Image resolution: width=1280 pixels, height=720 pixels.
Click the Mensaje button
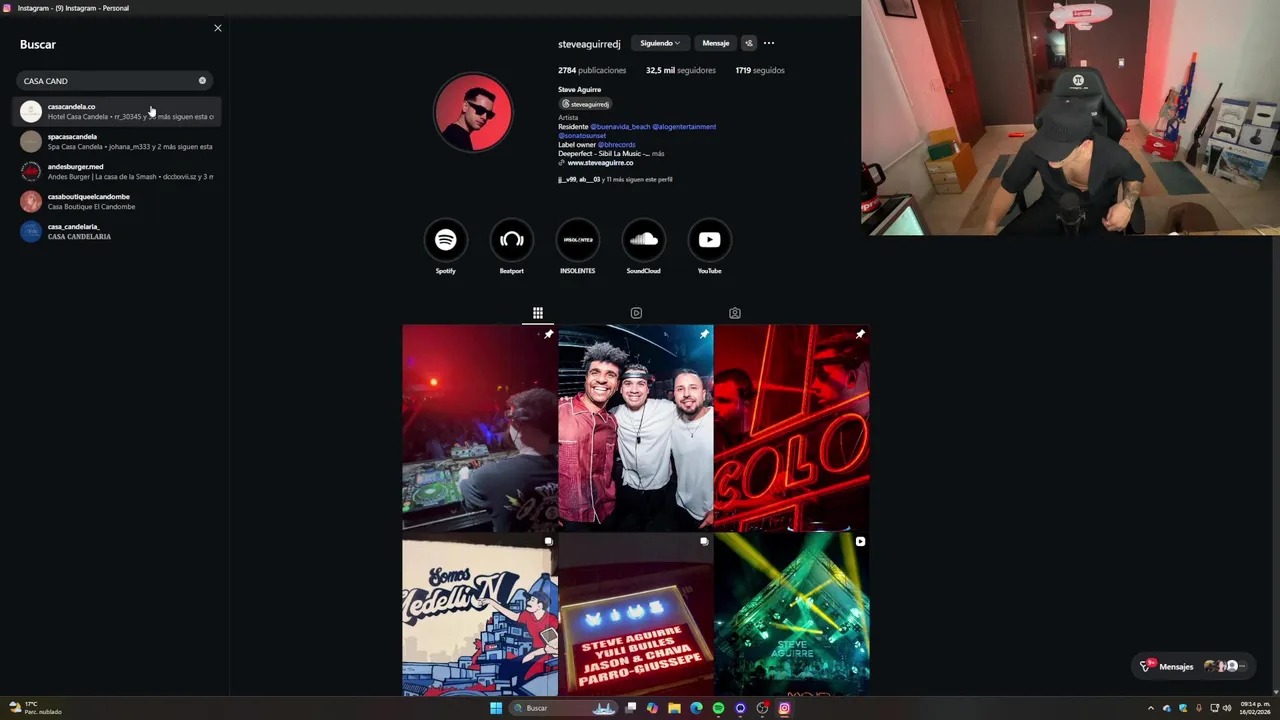716,43
